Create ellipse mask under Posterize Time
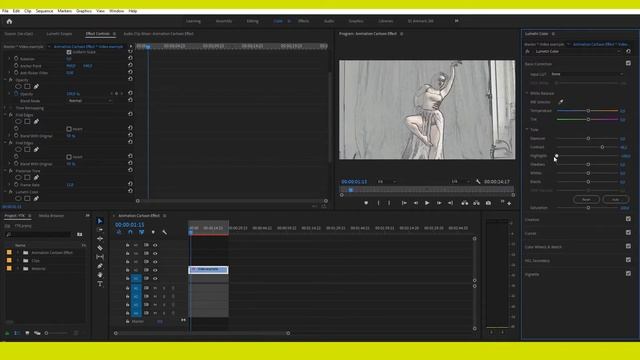This screenshot has width=640, height=360. click(x=18, y=178)
